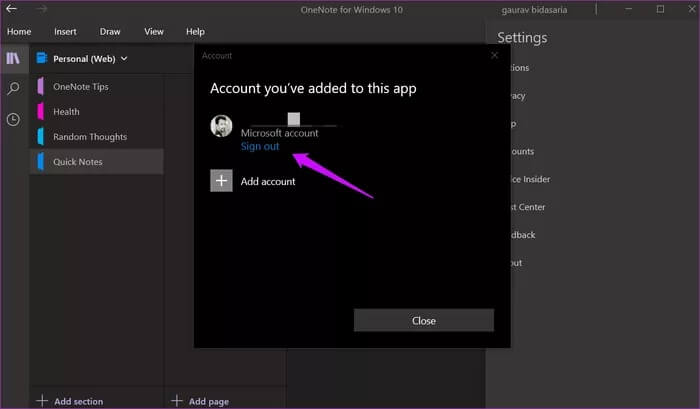Select the Quick Notes section
The height and width of the screenshot is (409, 700).
[97, 162]
